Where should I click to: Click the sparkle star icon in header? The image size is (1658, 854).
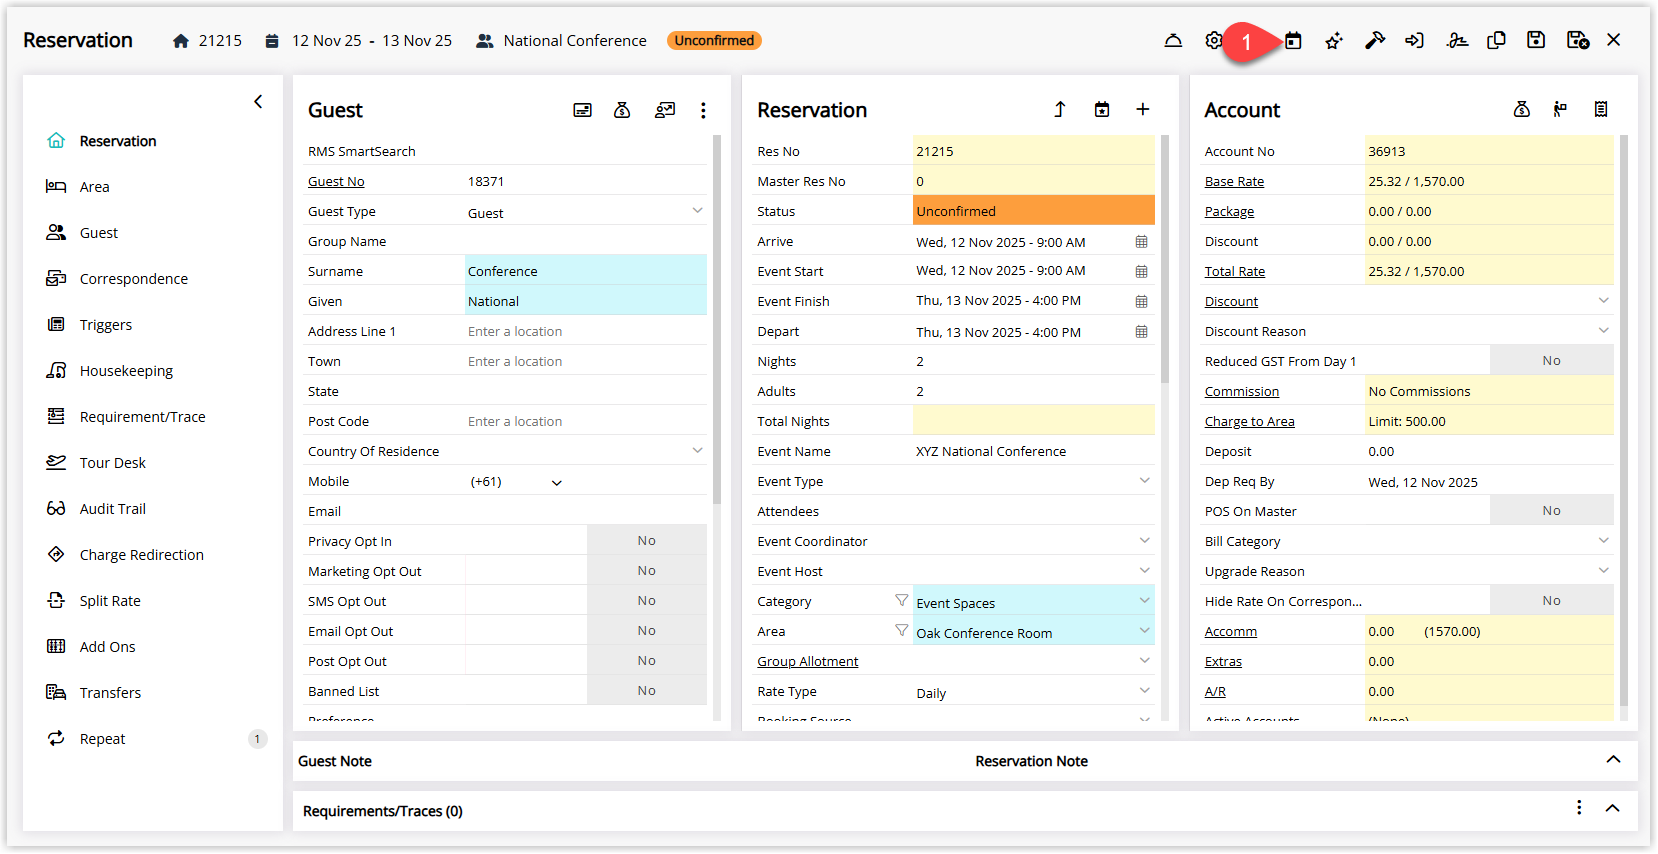(1334, 40)
